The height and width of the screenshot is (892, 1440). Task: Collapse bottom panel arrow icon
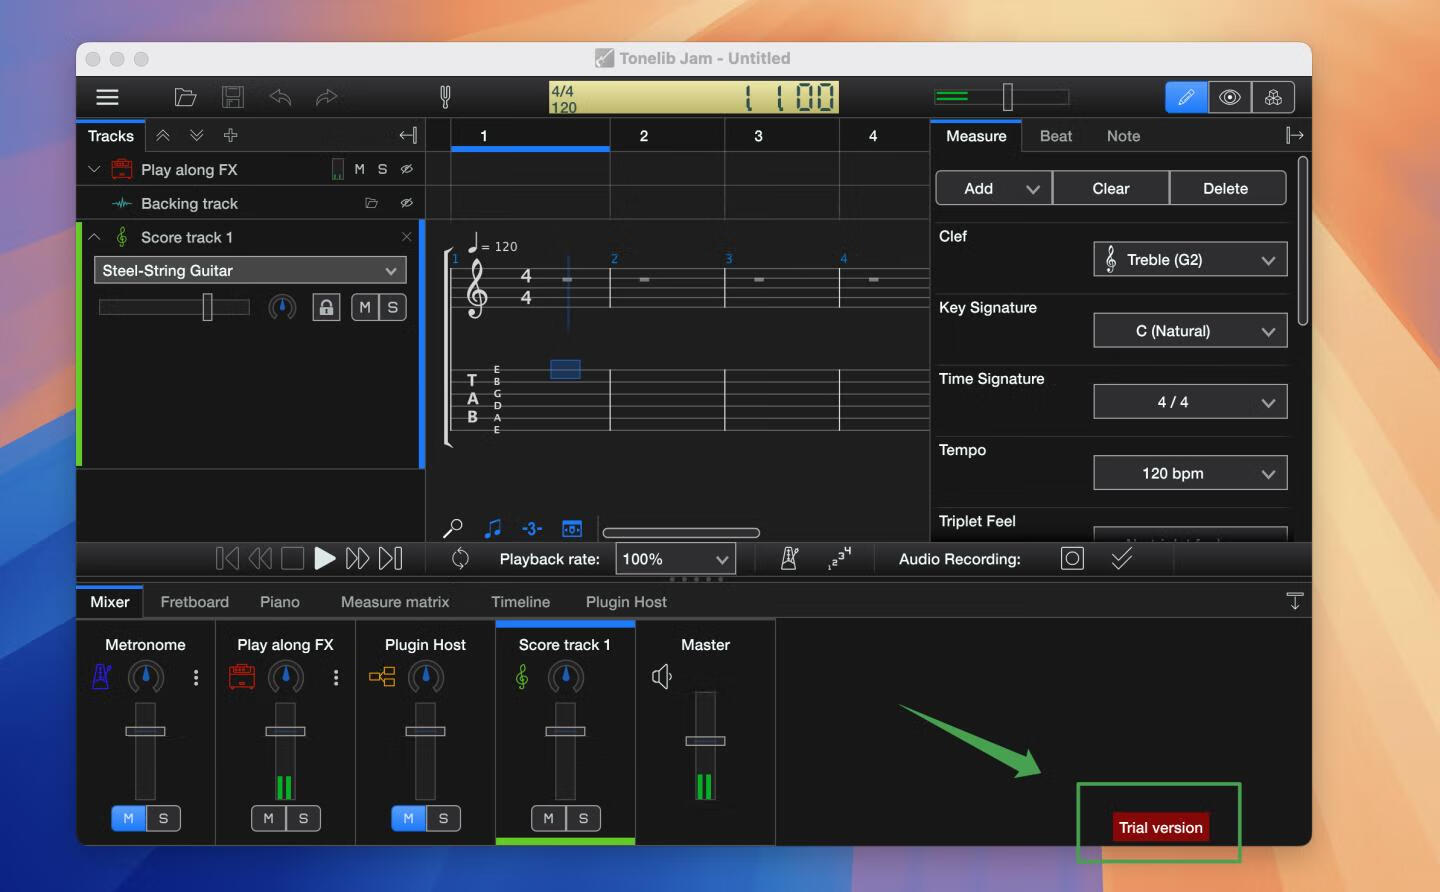click(1295, 601)
